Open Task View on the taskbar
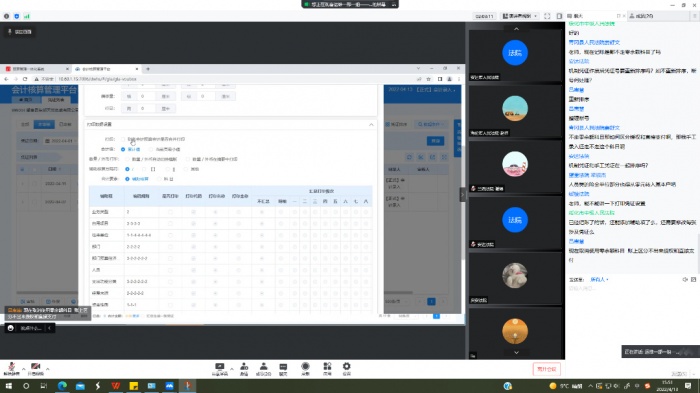The width and height of the screenshot is (700, 393). coord(44,385)
